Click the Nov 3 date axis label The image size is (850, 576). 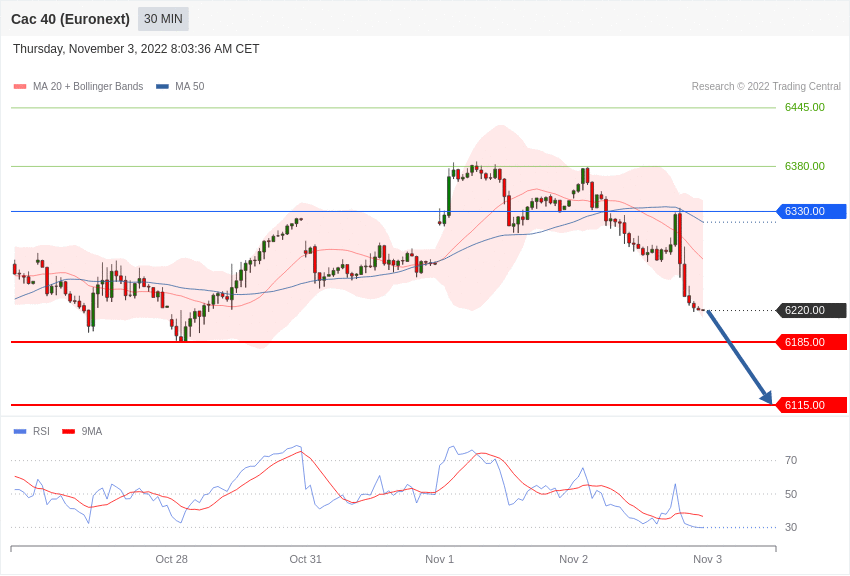point(707,559)
